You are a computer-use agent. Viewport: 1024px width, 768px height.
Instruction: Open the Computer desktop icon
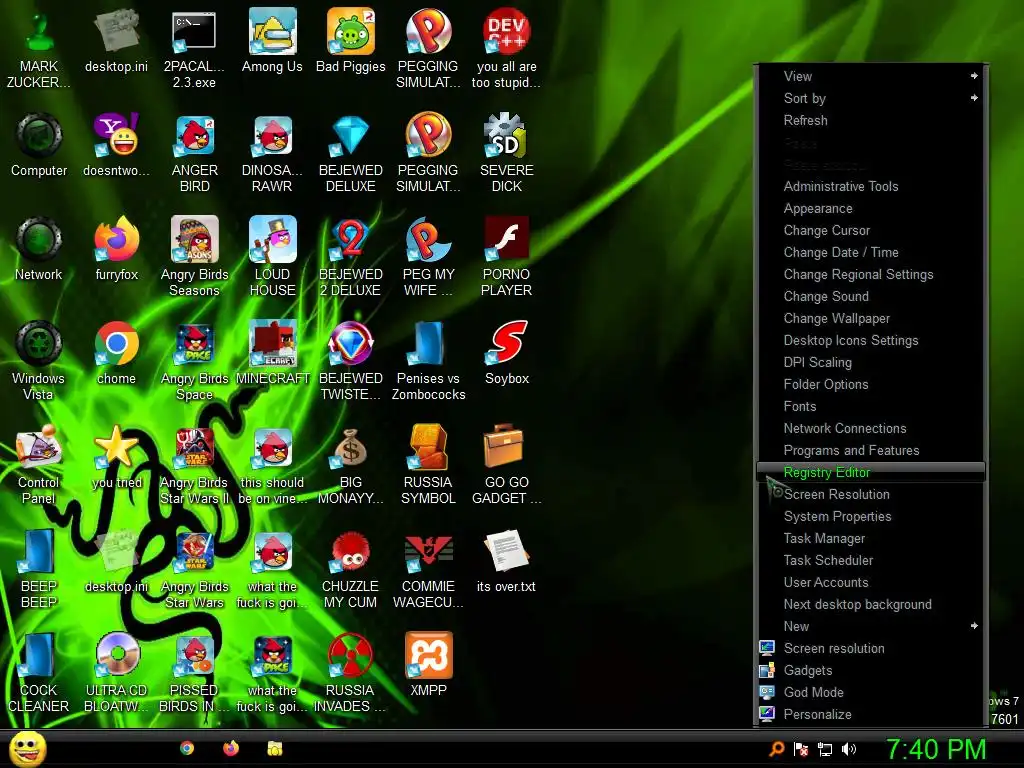click(x=39, y=145)
